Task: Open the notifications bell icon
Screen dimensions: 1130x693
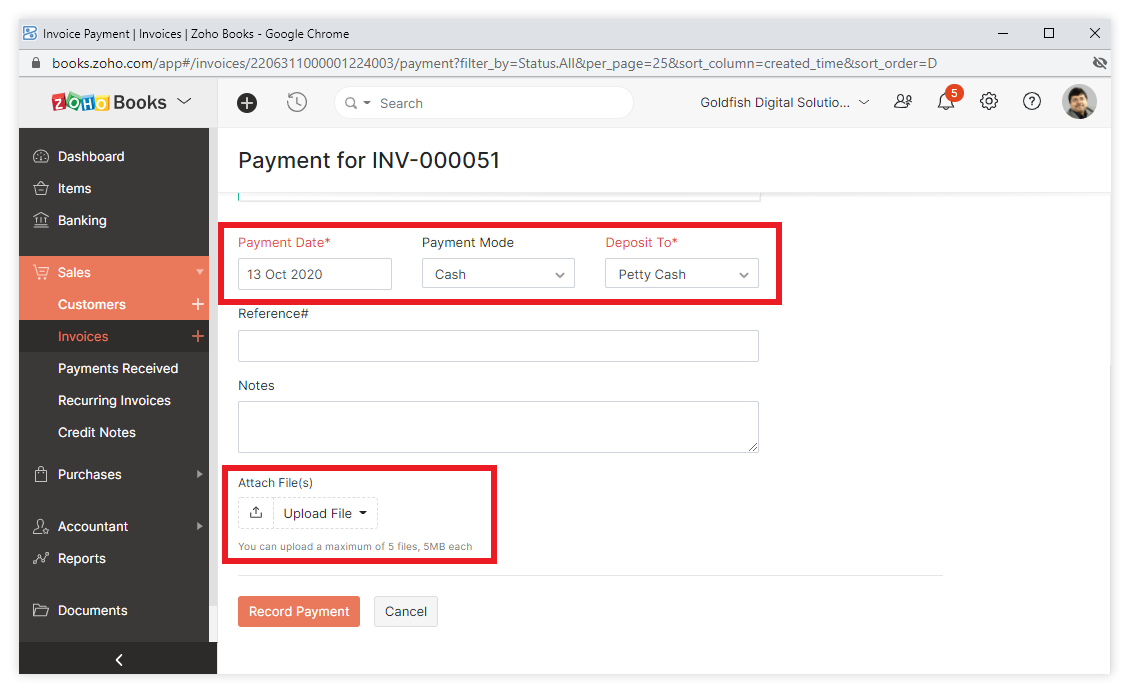Action: (x=945, y=102)
